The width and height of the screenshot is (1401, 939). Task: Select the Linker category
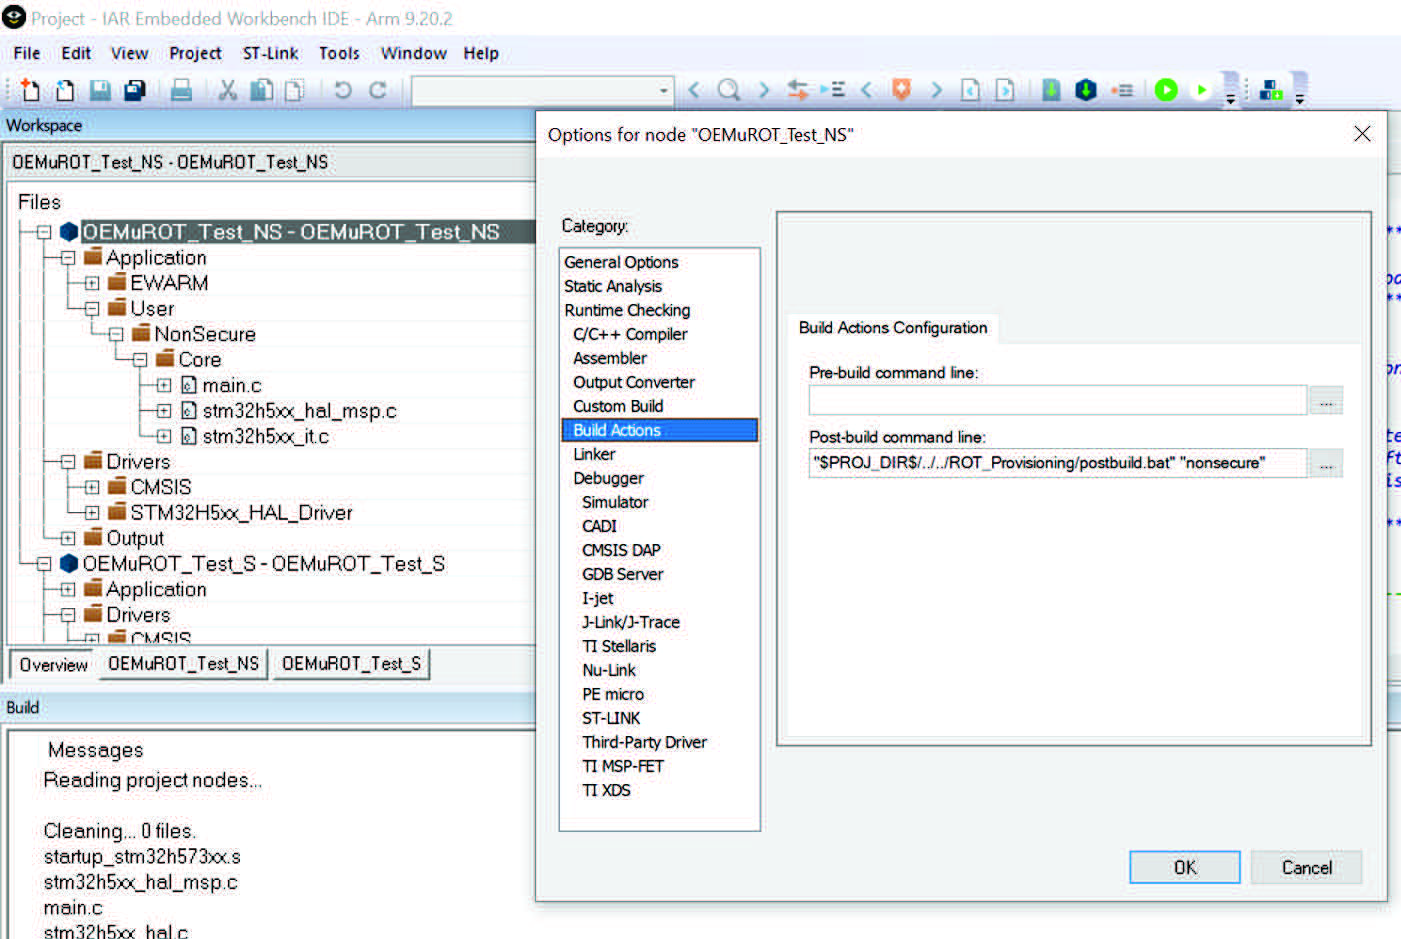click(594, 454)
